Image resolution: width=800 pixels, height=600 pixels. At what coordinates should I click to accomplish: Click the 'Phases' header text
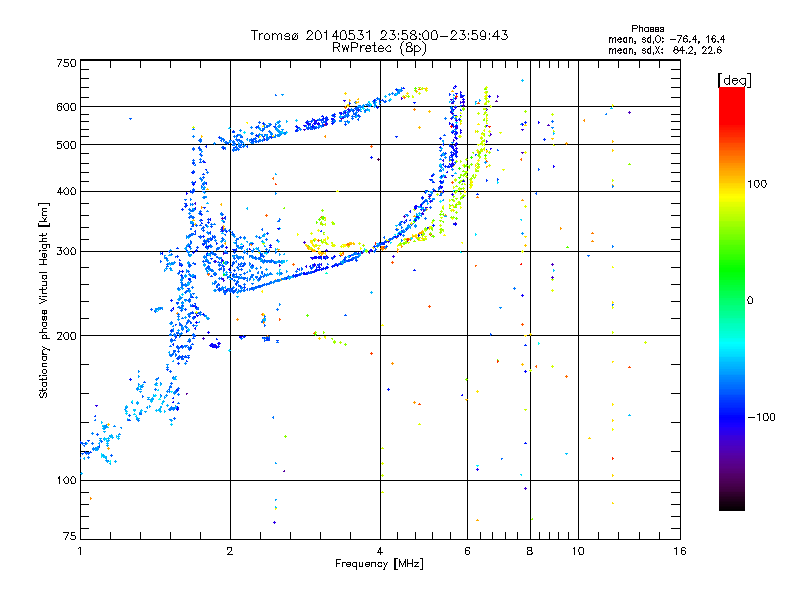click(x=647, y=29)
